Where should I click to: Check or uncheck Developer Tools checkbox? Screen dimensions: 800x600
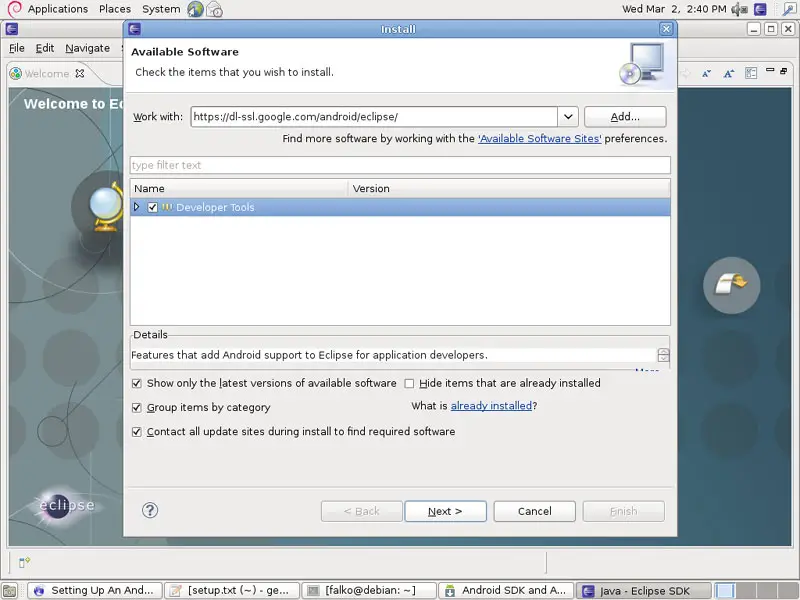(152, 207)
